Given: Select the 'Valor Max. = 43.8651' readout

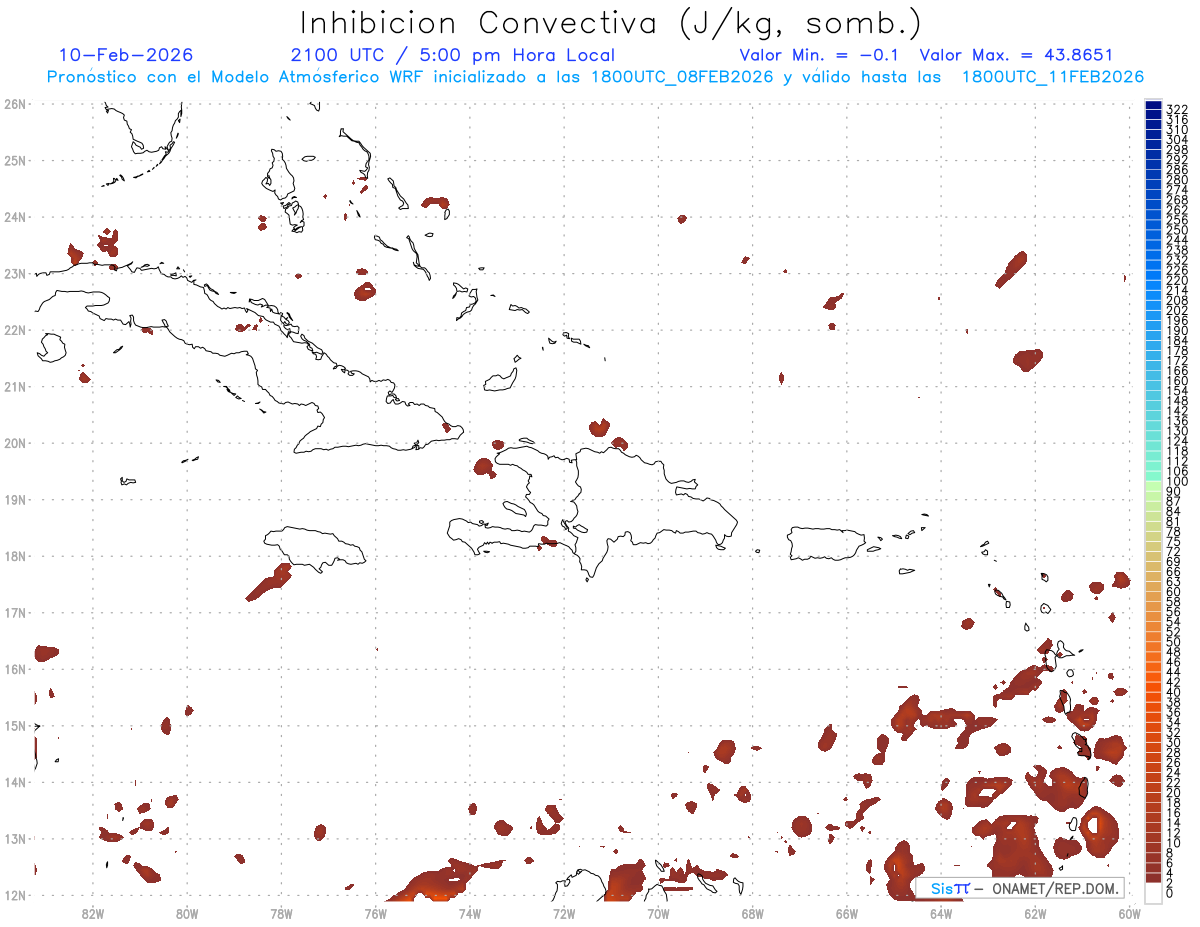Looking at the screenshot, I should 1016,55.
